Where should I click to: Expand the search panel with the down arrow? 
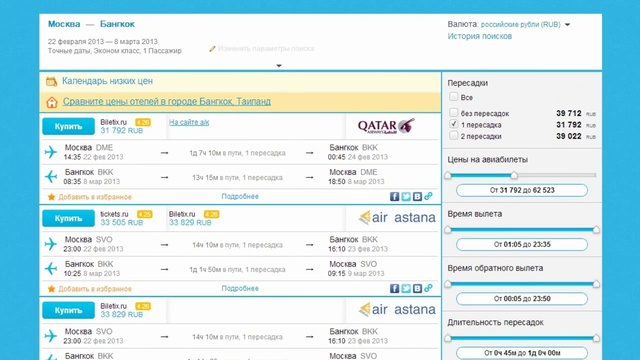279,65
